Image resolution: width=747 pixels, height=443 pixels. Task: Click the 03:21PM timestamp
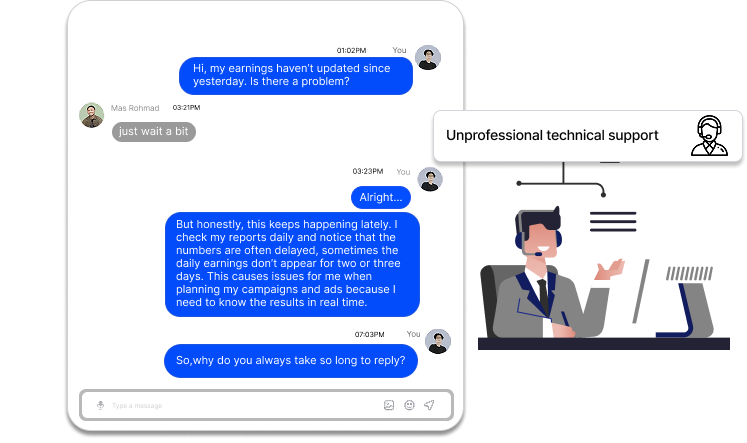click(x=186, y=108)
